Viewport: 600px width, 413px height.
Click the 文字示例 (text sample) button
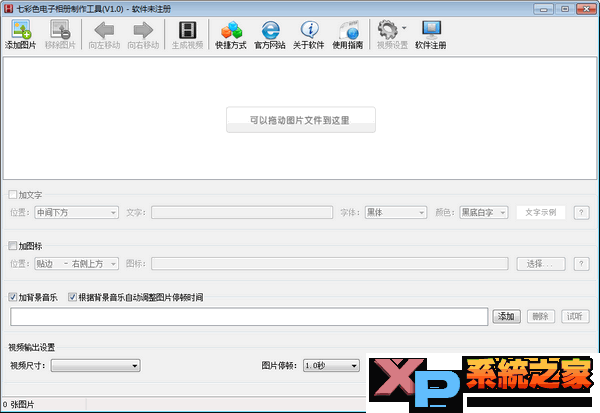tap(541, 212)
